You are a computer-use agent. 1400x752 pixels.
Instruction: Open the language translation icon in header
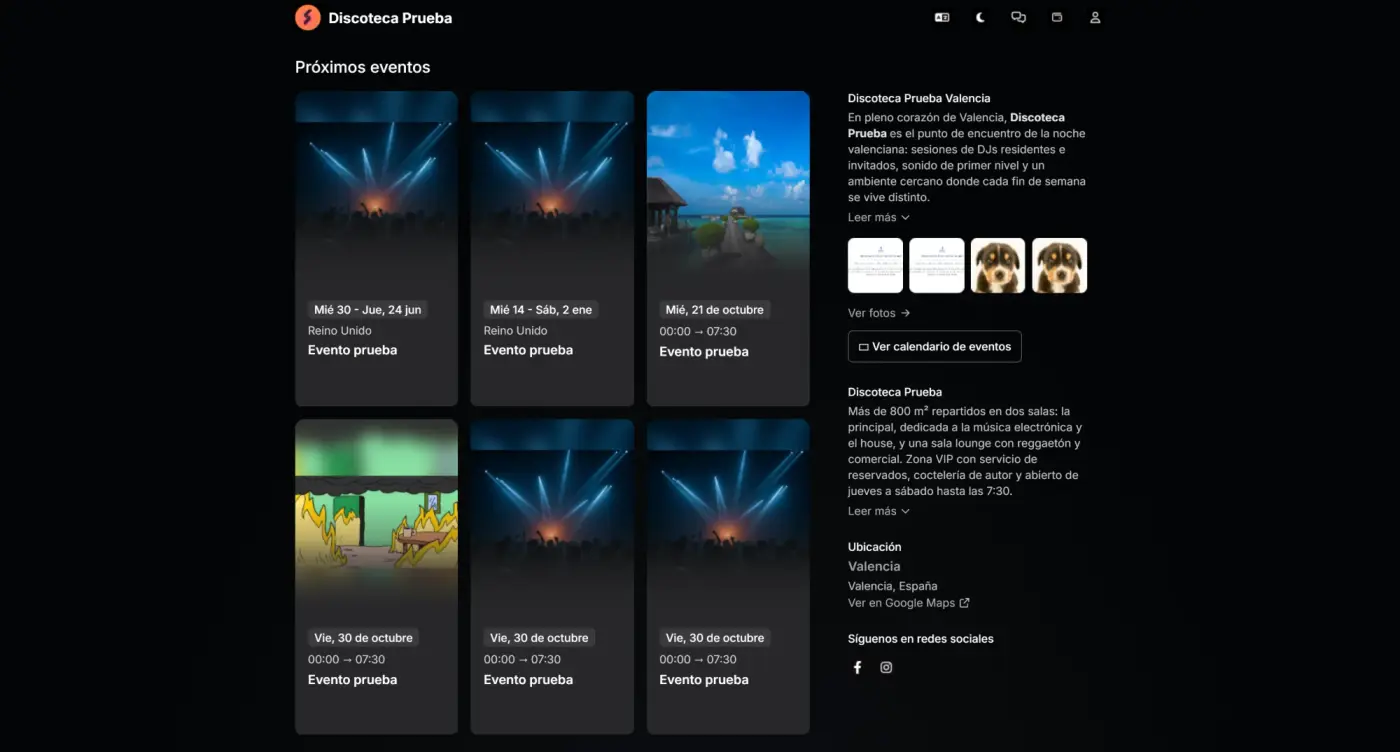coord(942,17)
